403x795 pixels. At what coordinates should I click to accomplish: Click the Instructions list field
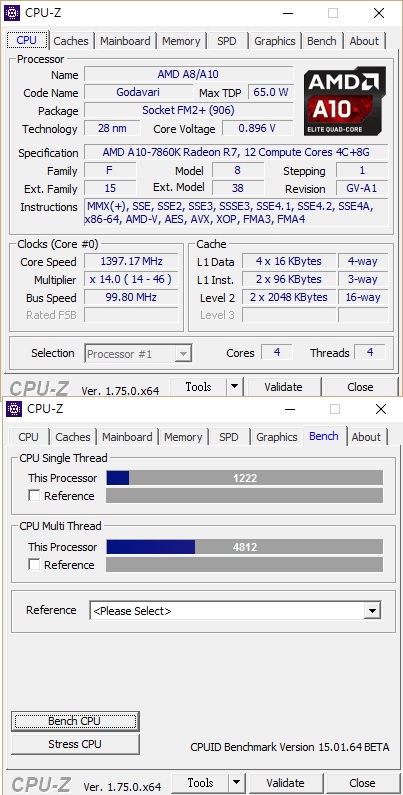point(236,213)
